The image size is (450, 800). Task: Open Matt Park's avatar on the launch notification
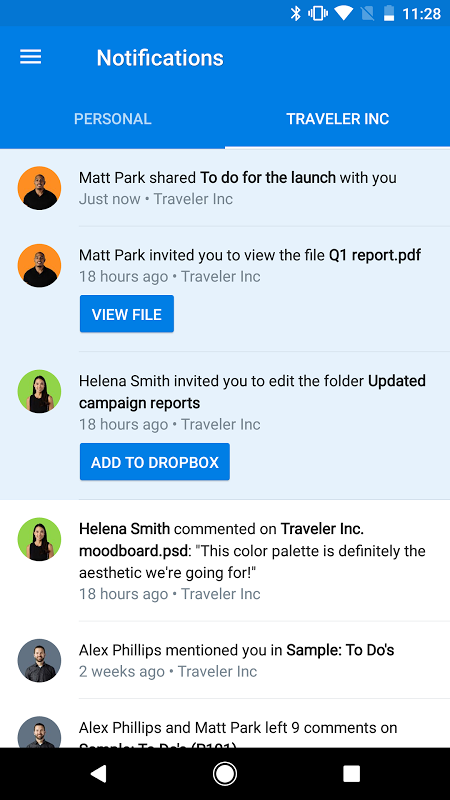point(39,188)
